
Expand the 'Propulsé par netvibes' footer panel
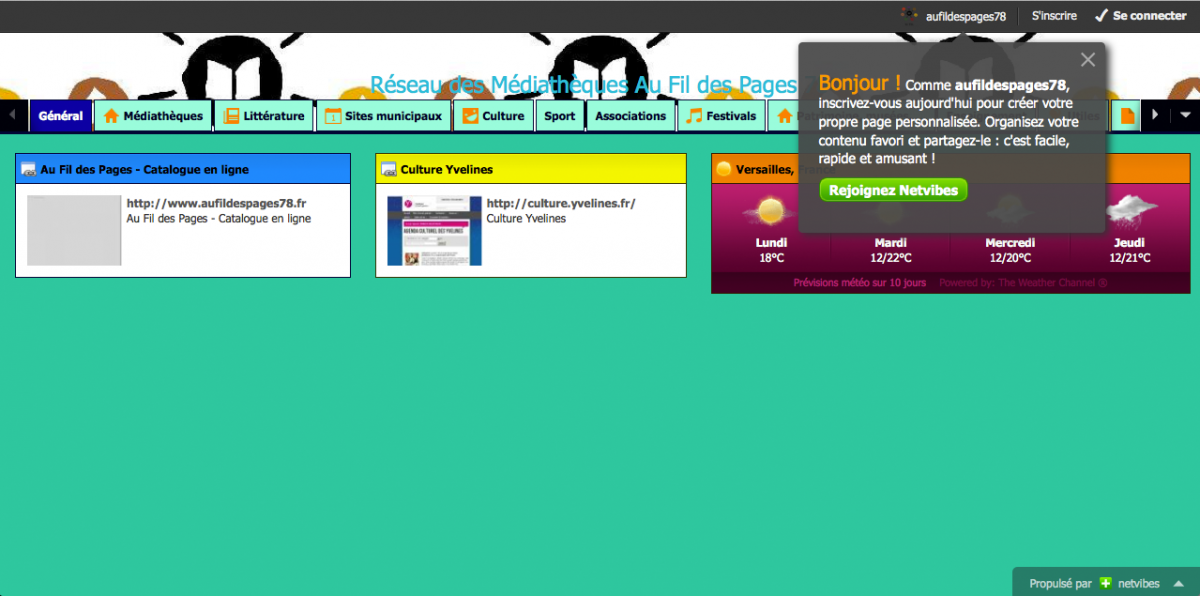pyautogui.click(x=1179, y=583)
